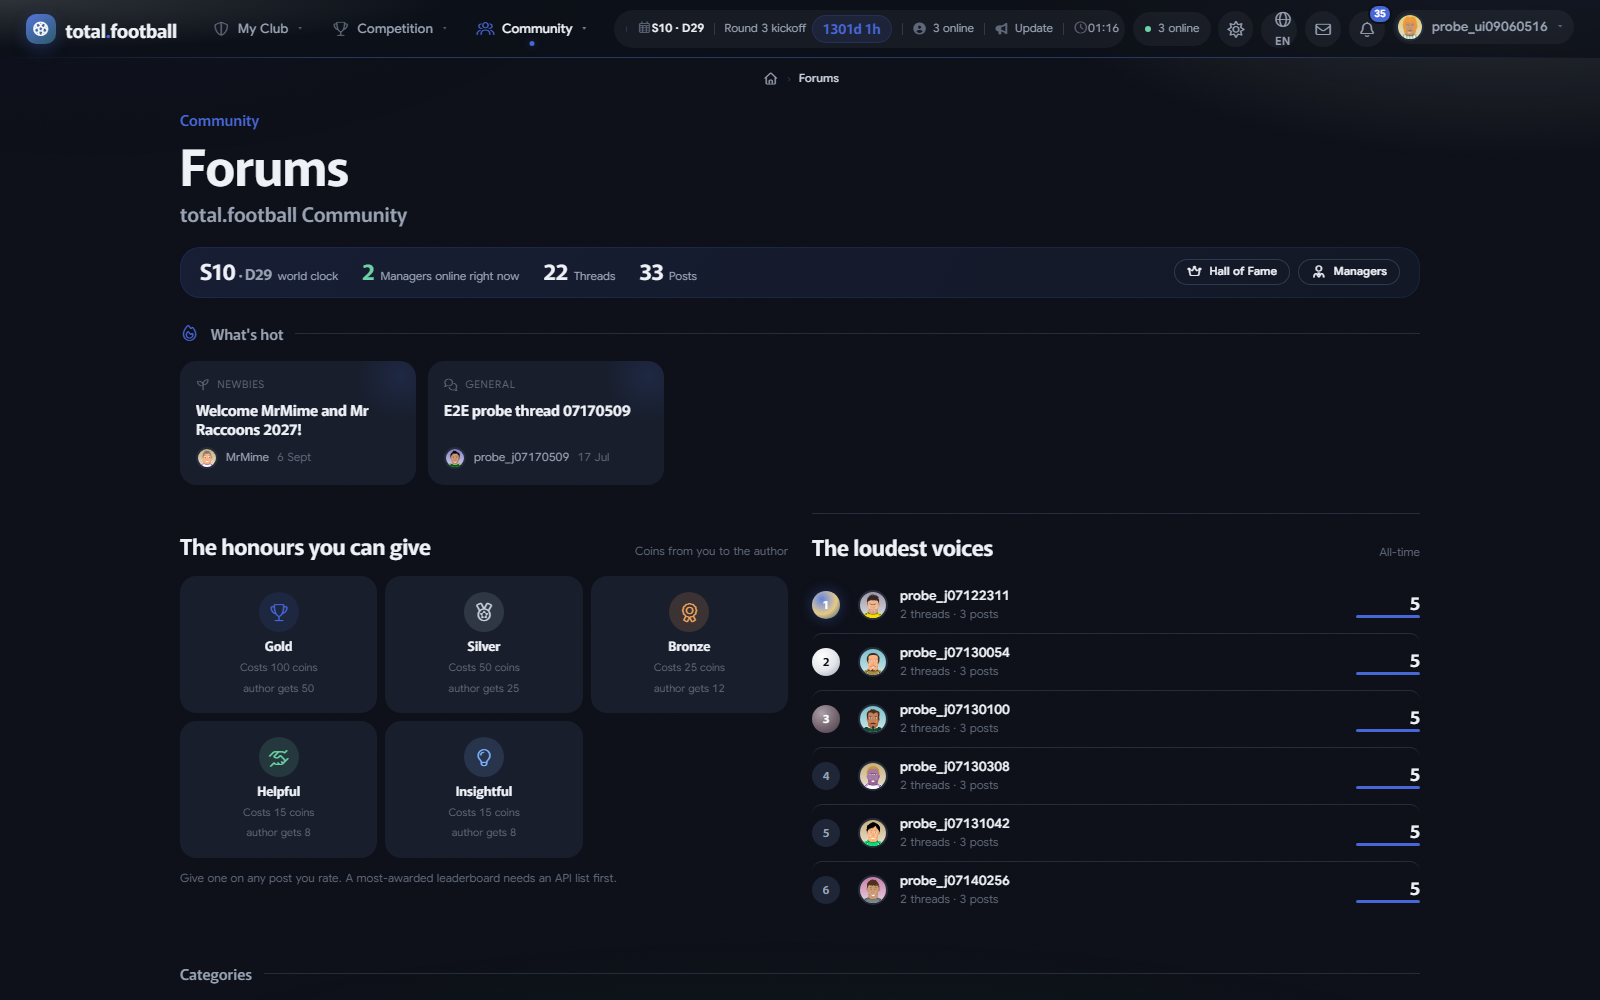
Task: Click the total.football logo icon
Action: (41, 29)
